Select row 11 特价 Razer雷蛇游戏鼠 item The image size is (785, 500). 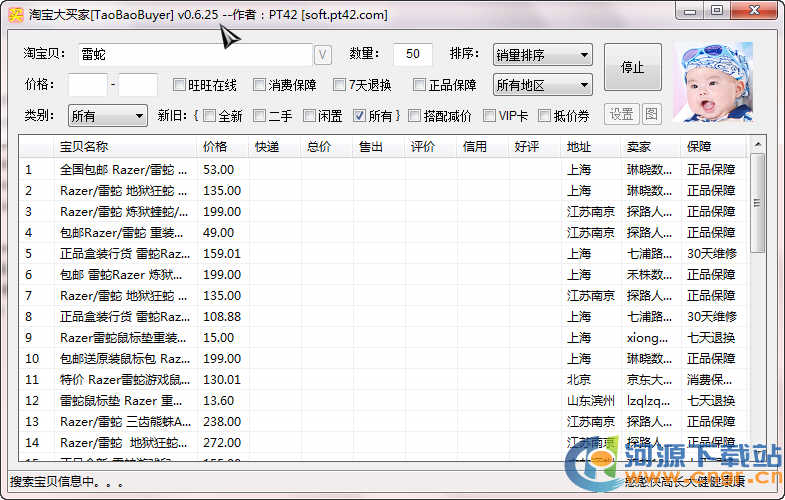125,380
